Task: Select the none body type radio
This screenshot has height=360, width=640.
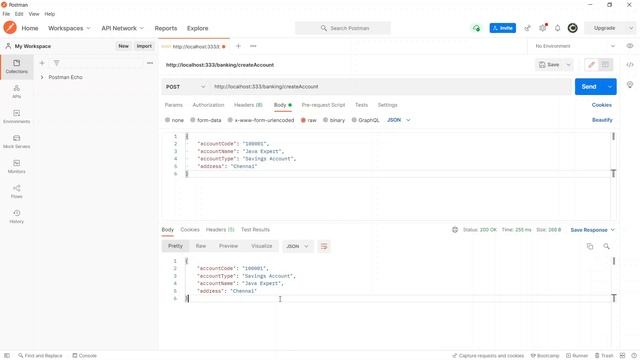Action: [167, 120]
